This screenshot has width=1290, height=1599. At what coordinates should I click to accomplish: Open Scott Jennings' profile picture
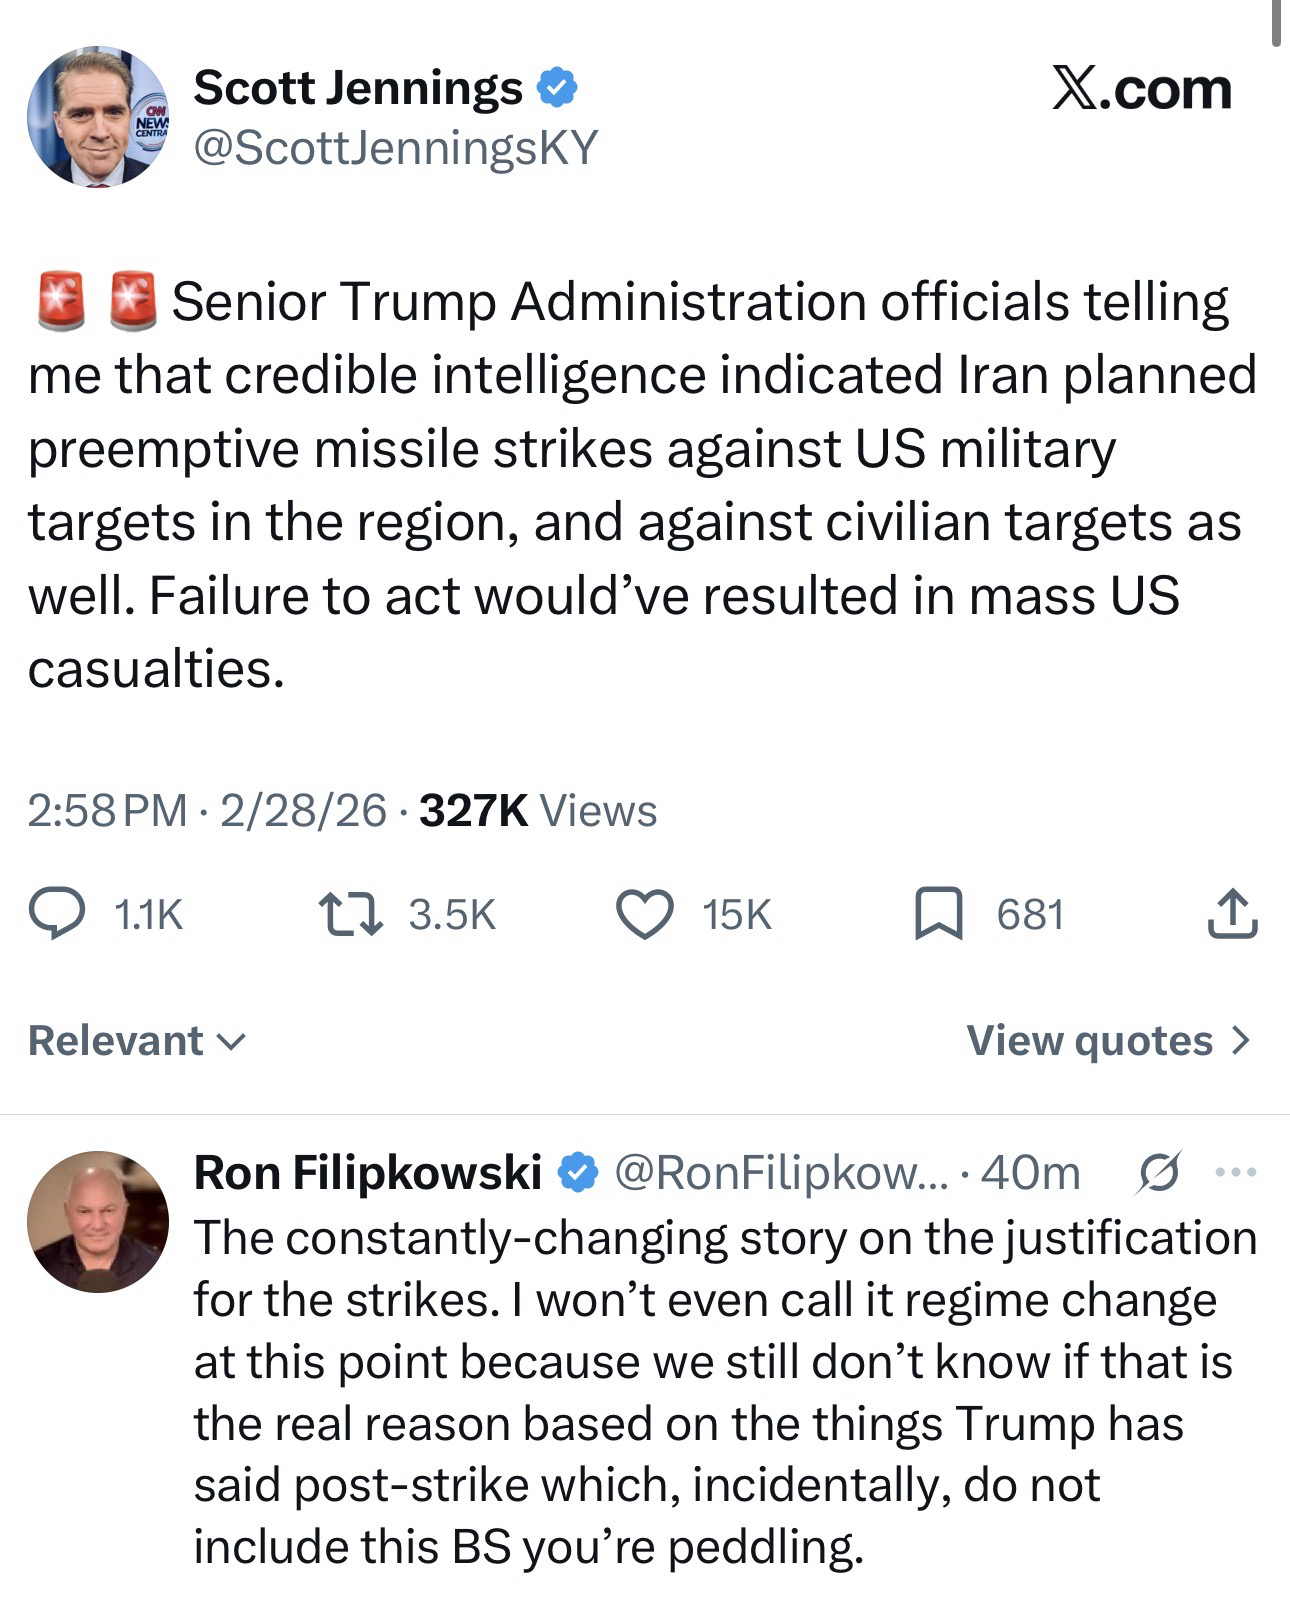pyautogui.click(x=98, y=117)
